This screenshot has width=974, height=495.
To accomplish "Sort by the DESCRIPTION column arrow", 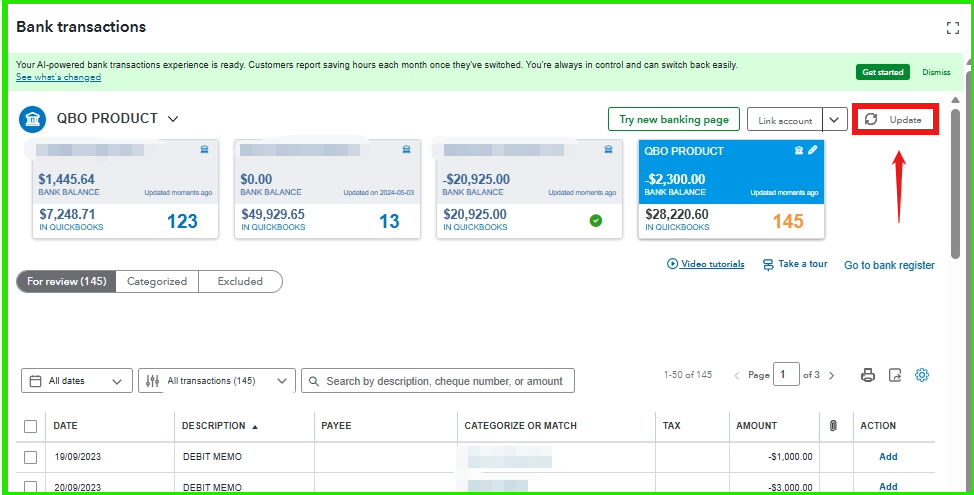I will [255, 427].
